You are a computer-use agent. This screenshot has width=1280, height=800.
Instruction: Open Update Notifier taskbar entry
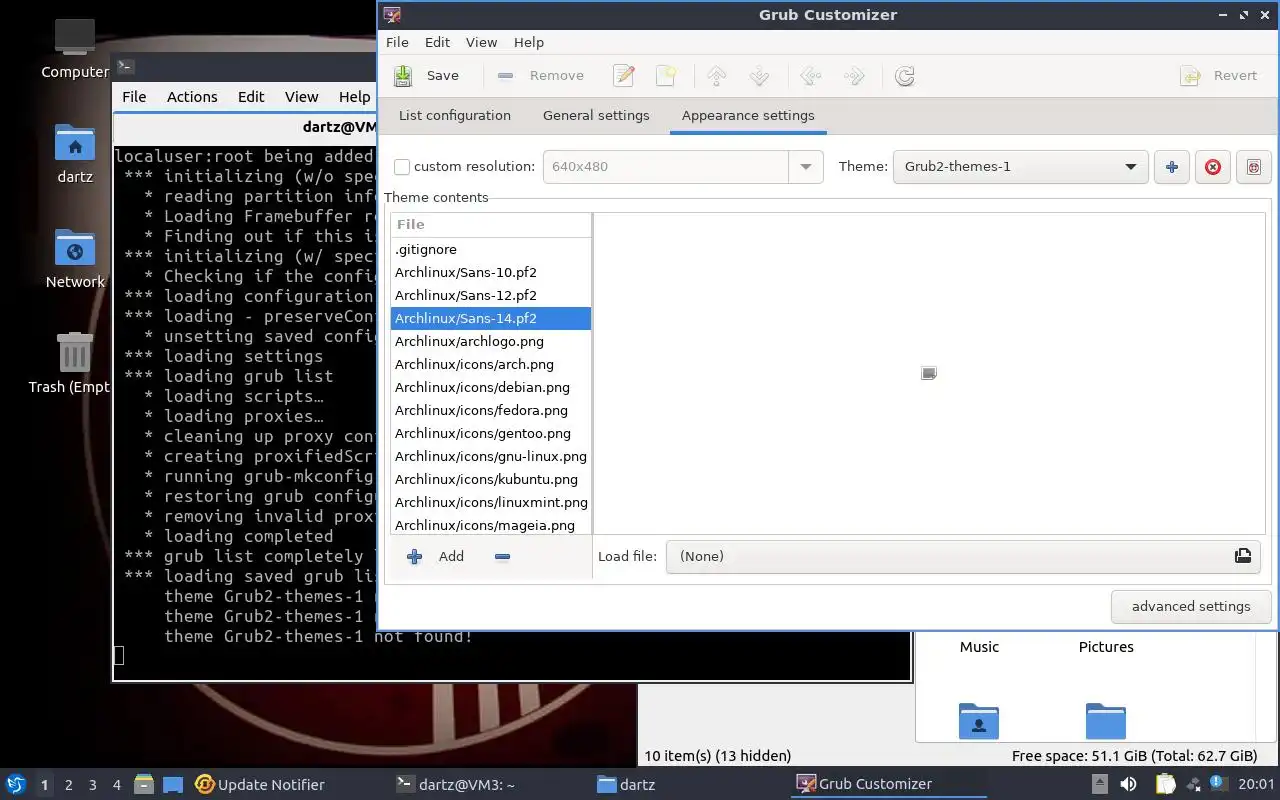click(x=260, y=785)
